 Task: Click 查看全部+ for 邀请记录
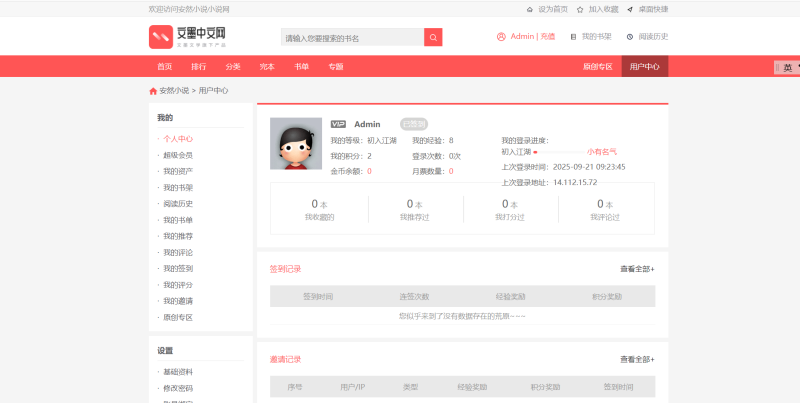click(x=637, y=360)
